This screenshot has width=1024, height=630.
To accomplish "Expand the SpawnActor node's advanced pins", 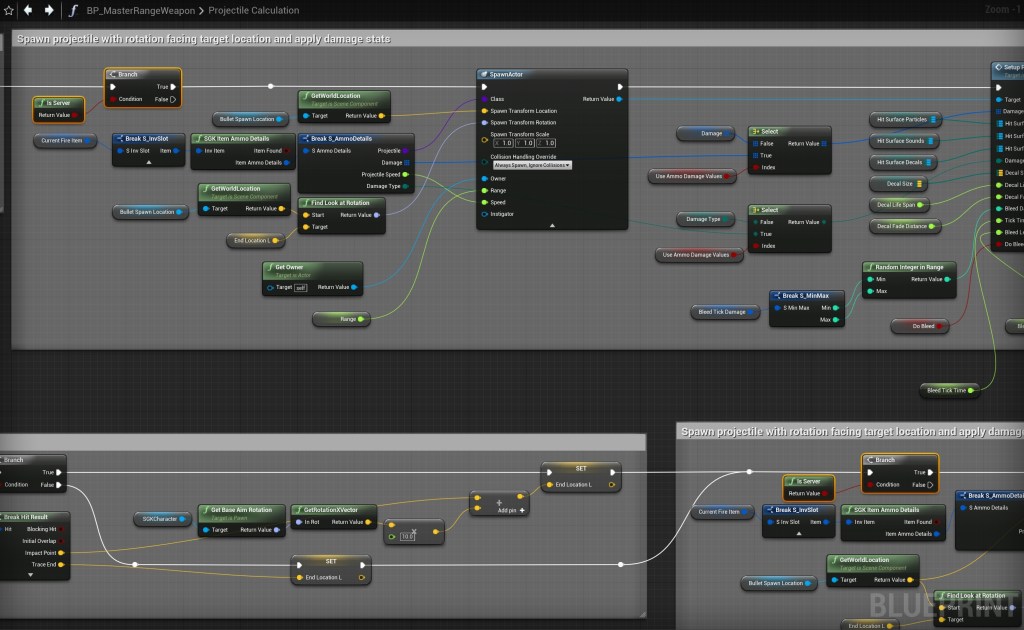I will pos(551,225).
